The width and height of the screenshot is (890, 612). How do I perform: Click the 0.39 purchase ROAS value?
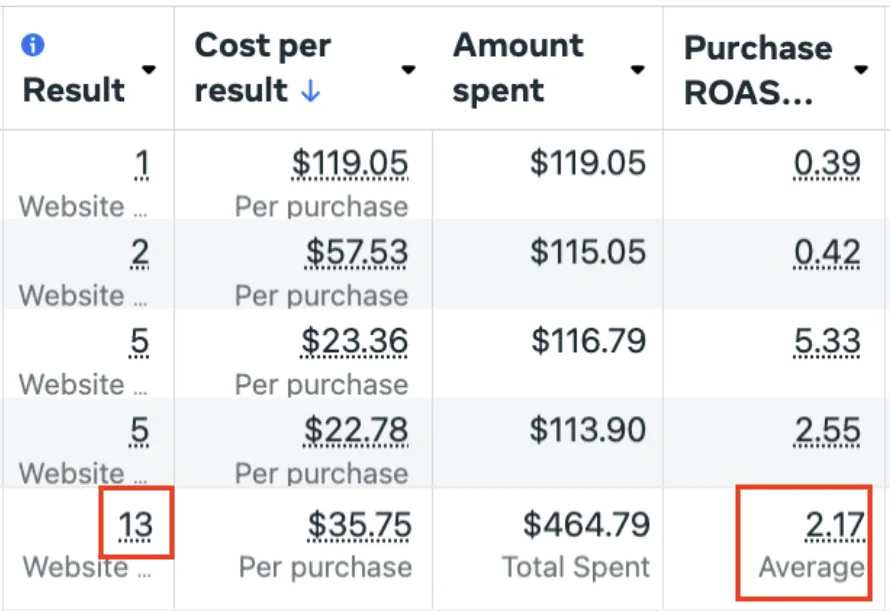827,164
